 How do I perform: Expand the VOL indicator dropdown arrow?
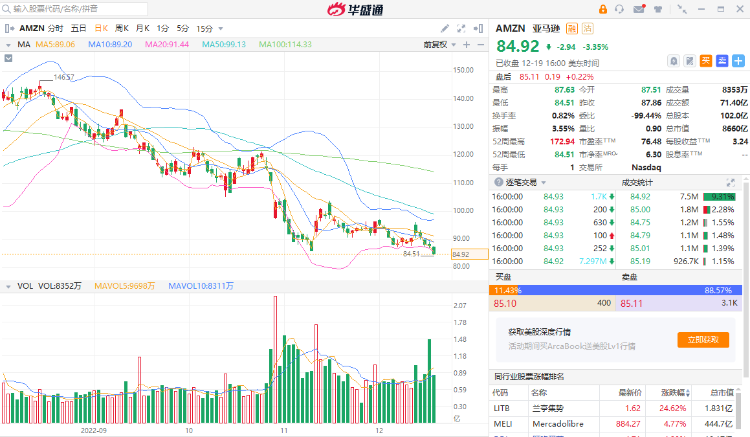tap(8, 286)
